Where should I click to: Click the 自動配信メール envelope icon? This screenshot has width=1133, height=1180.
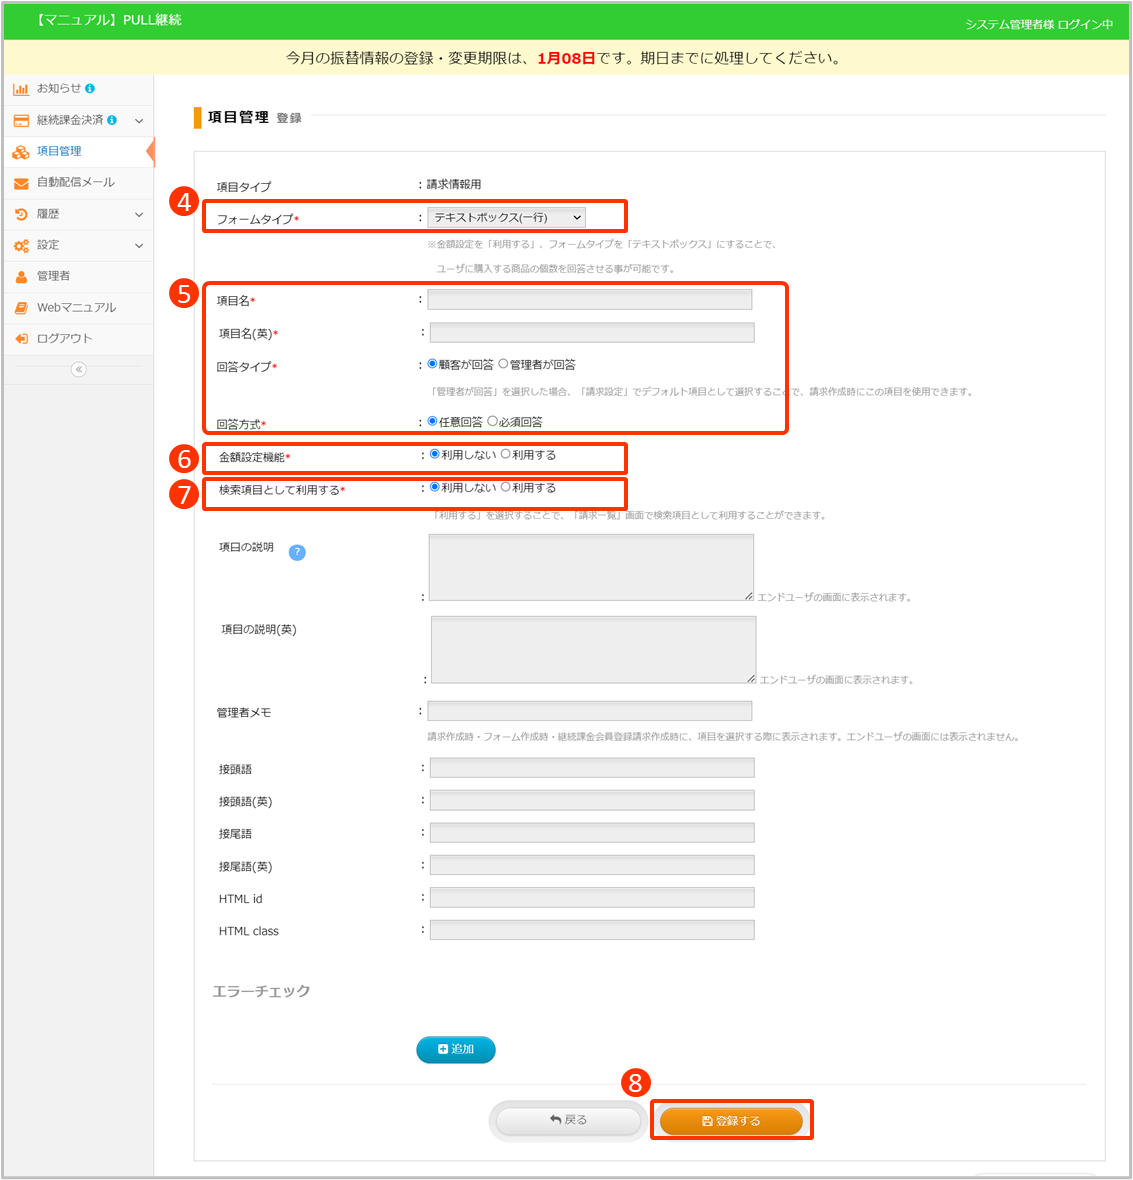(x=21, y=183)
